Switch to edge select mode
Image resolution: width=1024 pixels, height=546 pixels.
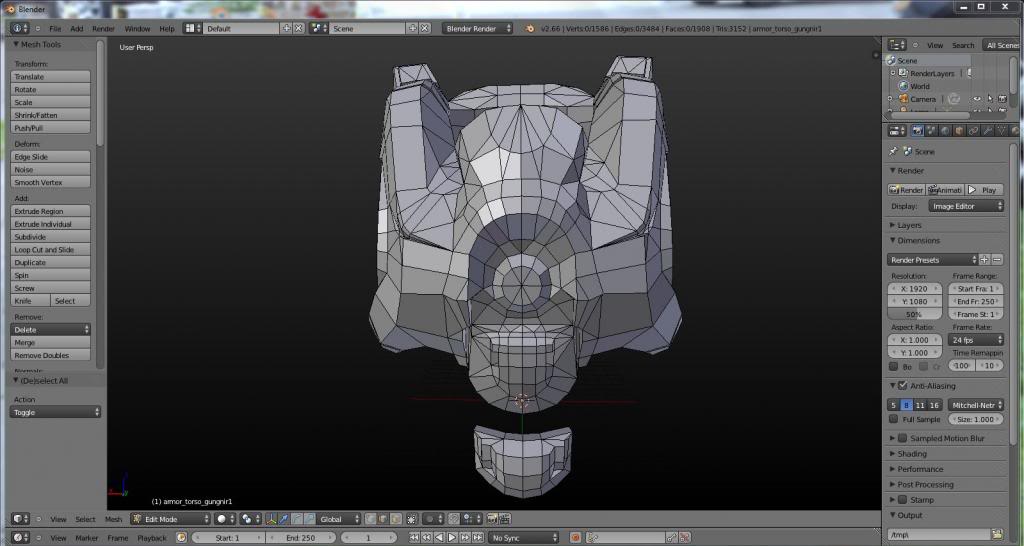click(x=383, y=519)
